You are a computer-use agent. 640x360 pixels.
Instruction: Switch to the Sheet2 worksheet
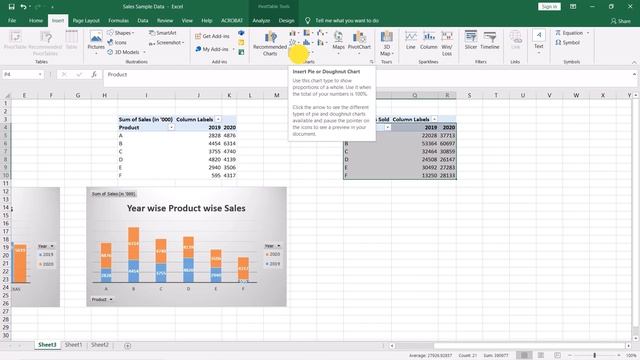[100, 345]
